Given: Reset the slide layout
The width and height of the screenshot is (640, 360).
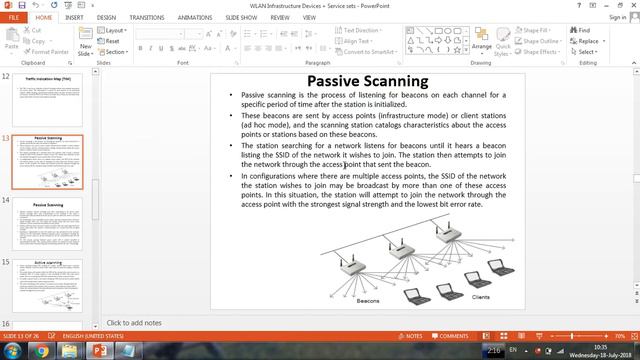Looking at the screenshot, I should (109, 41).
